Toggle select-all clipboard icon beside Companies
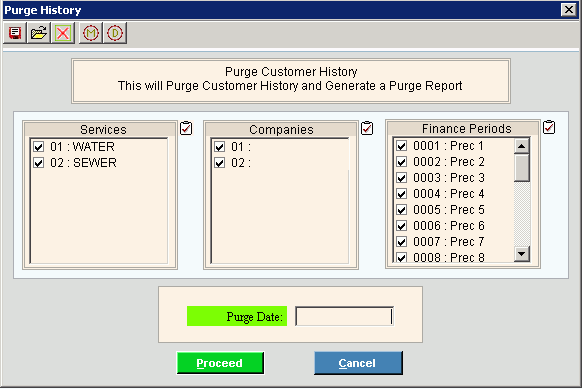 pos(367,128)
